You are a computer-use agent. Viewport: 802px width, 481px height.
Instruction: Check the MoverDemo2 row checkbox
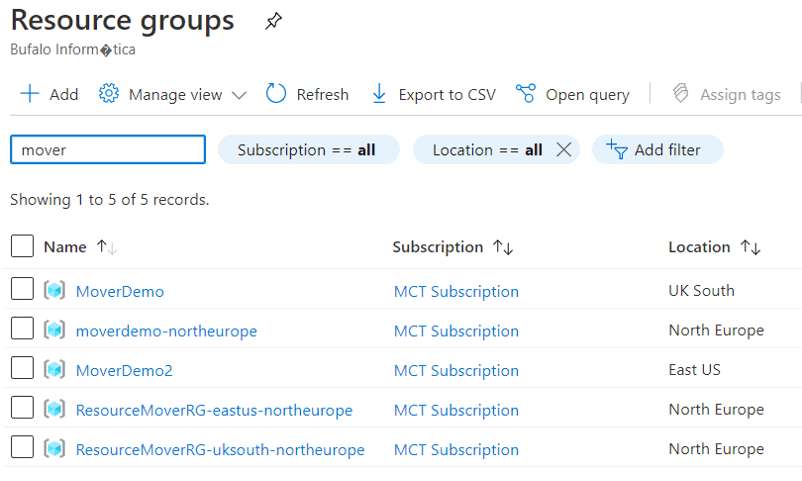coord(23,367)
